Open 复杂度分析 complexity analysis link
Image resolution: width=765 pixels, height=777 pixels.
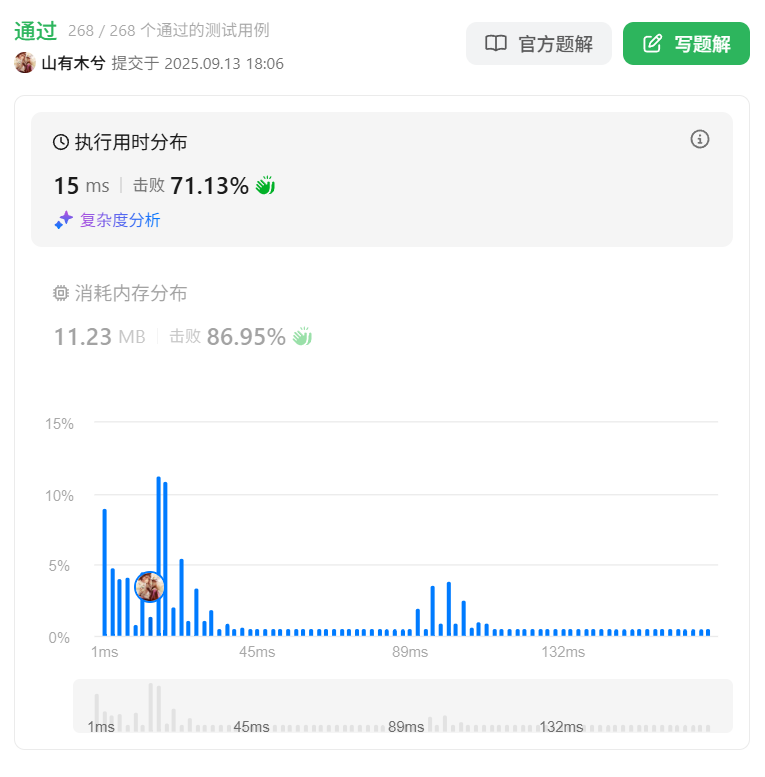click(120, 220)
